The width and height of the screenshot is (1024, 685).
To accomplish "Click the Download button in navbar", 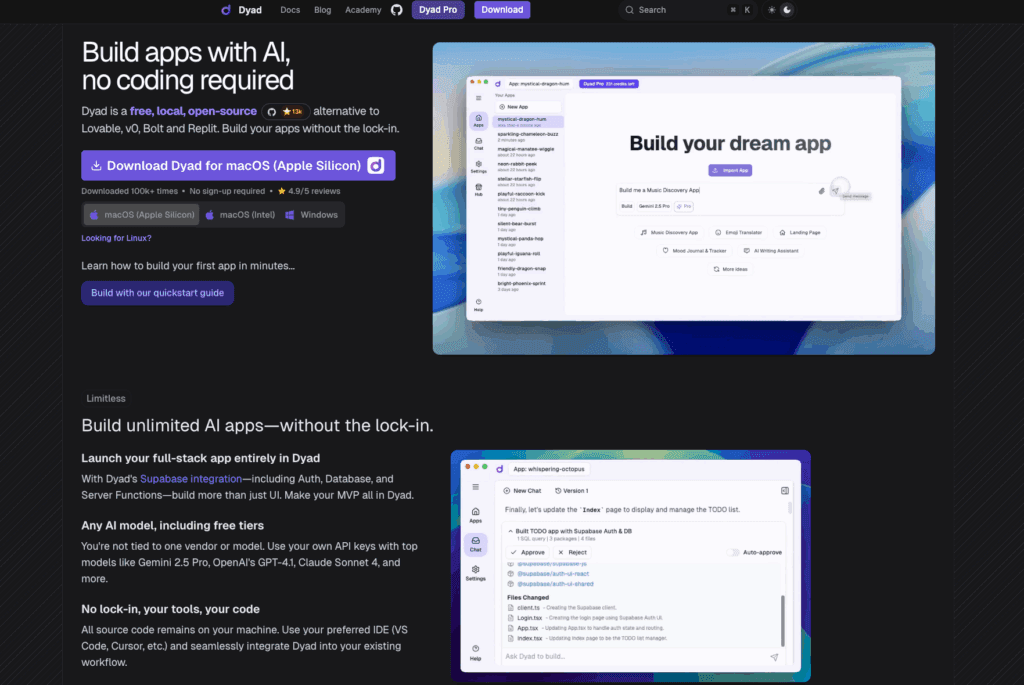I will click(502, 10).
